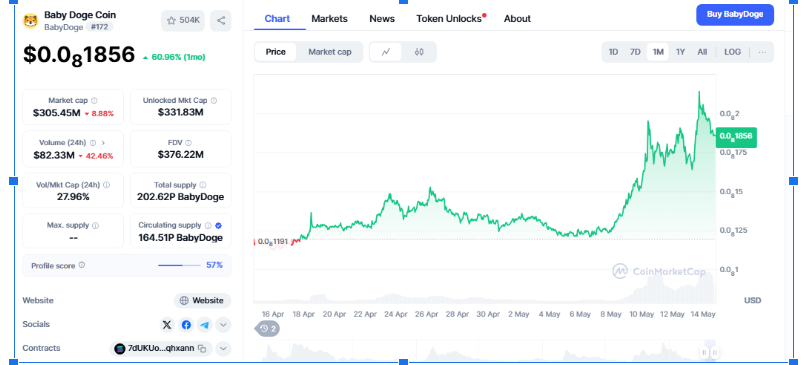
Task: Toggle LOG scale on the chart
Action: (732, 52)
